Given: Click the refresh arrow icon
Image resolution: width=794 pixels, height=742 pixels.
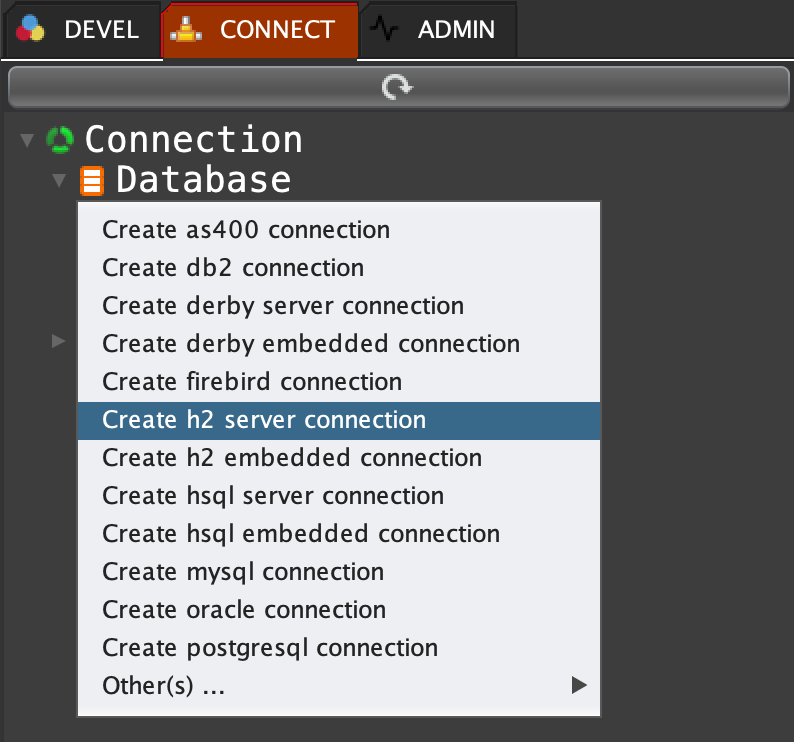Looking at the screenshot, I should [397, 88].
